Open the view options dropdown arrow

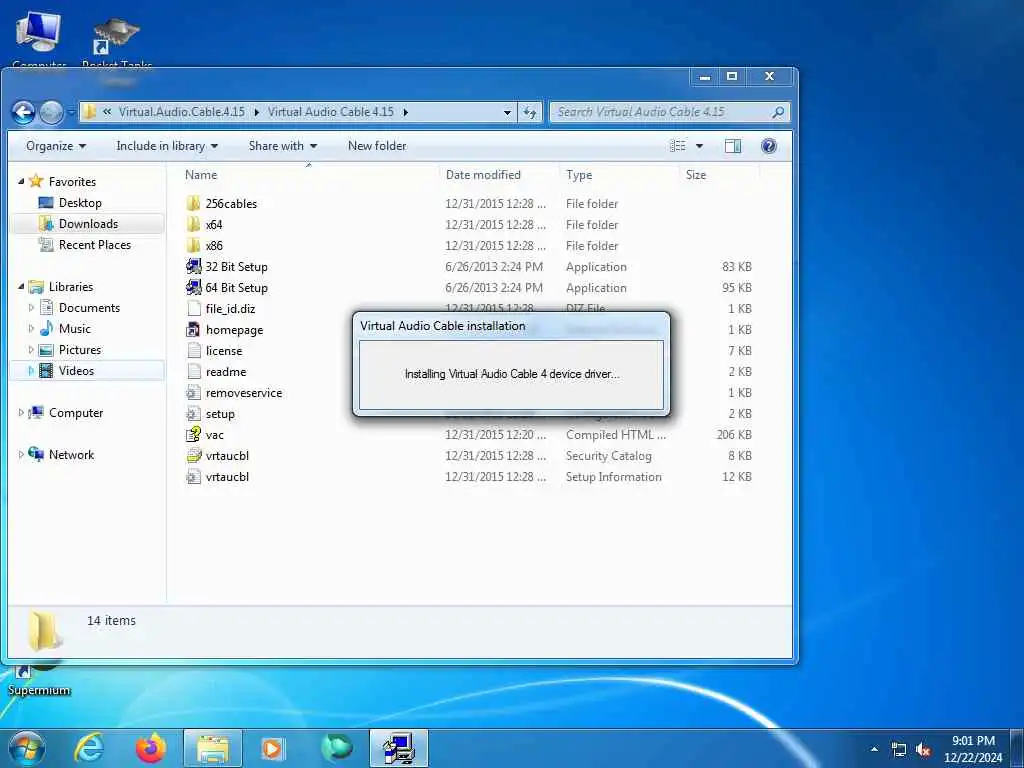click(699, 146)
